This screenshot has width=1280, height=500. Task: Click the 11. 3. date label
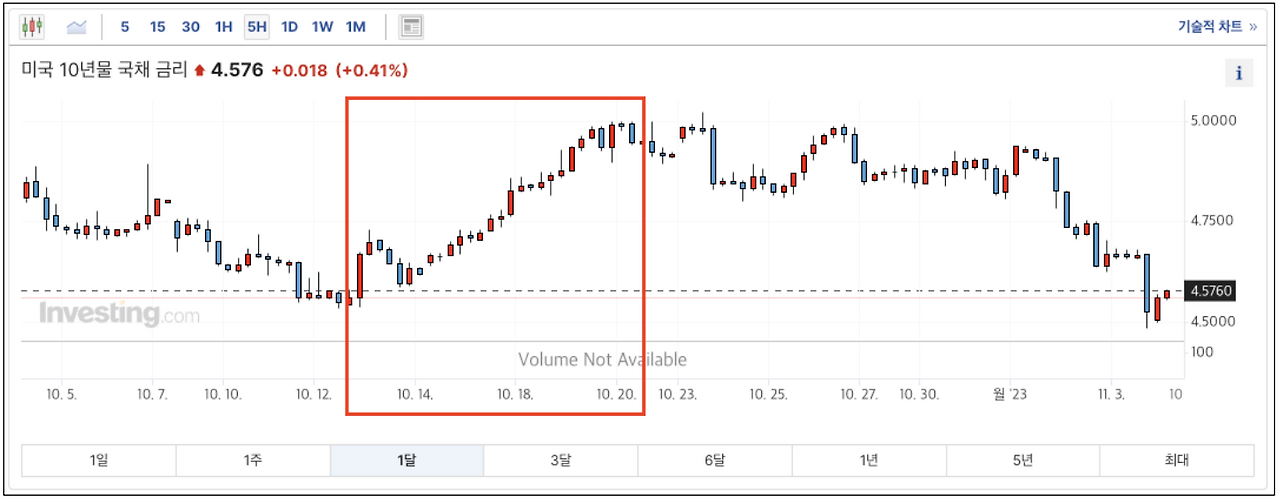pos(1112,394)
